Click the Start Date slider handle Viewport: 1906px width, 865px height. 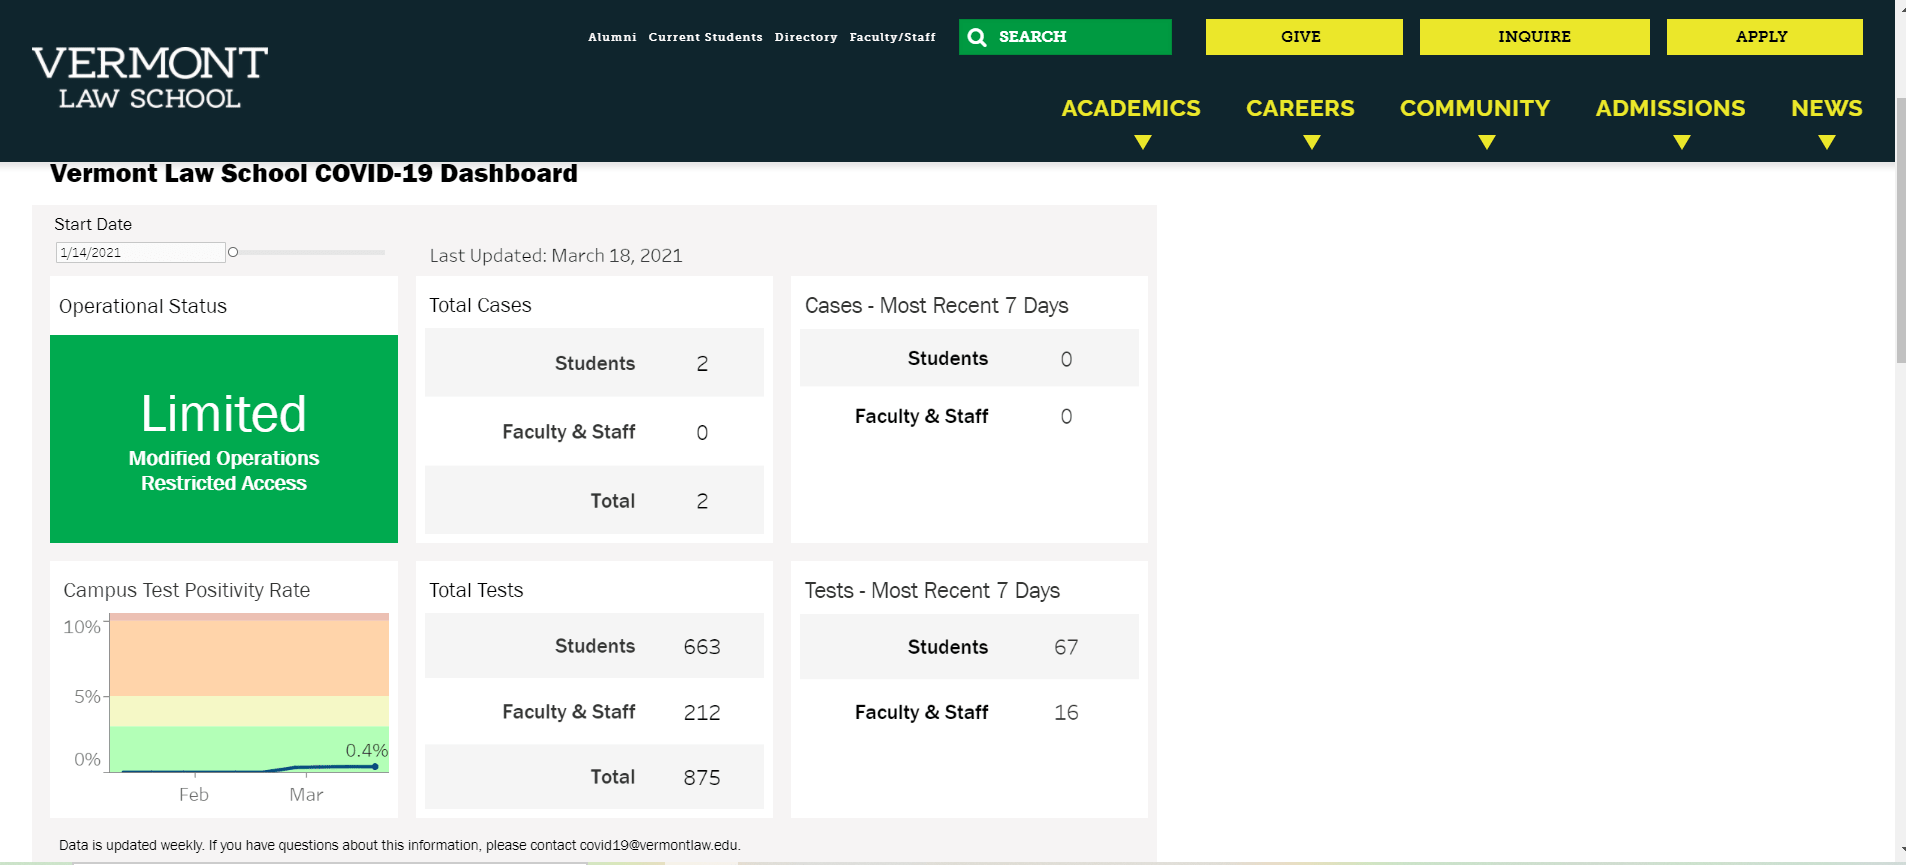click(x=233, y=253)
